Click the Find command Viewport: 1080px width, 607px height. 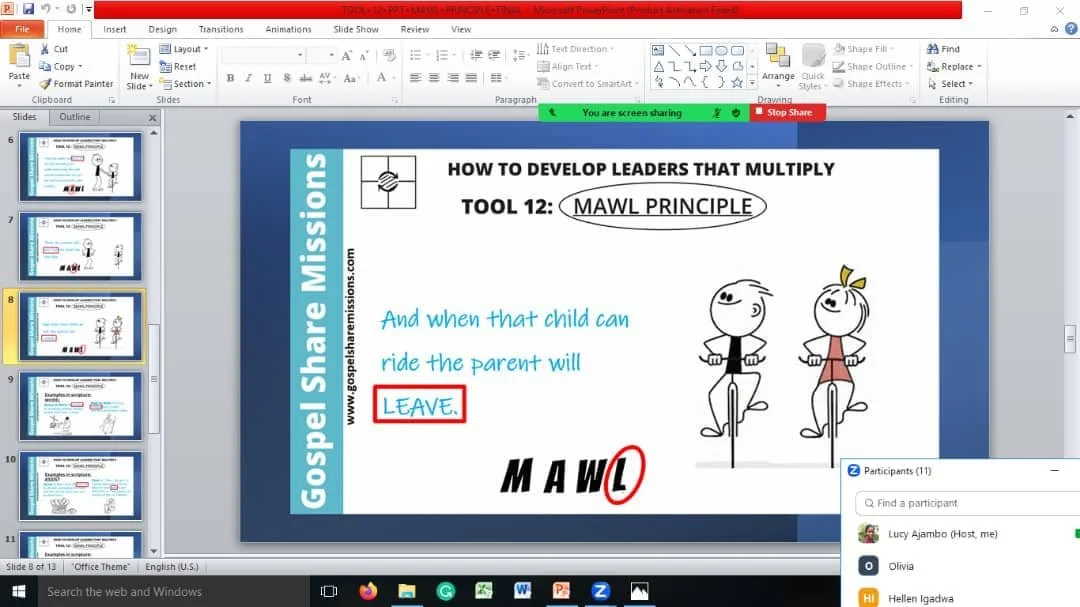click(944, 49)
